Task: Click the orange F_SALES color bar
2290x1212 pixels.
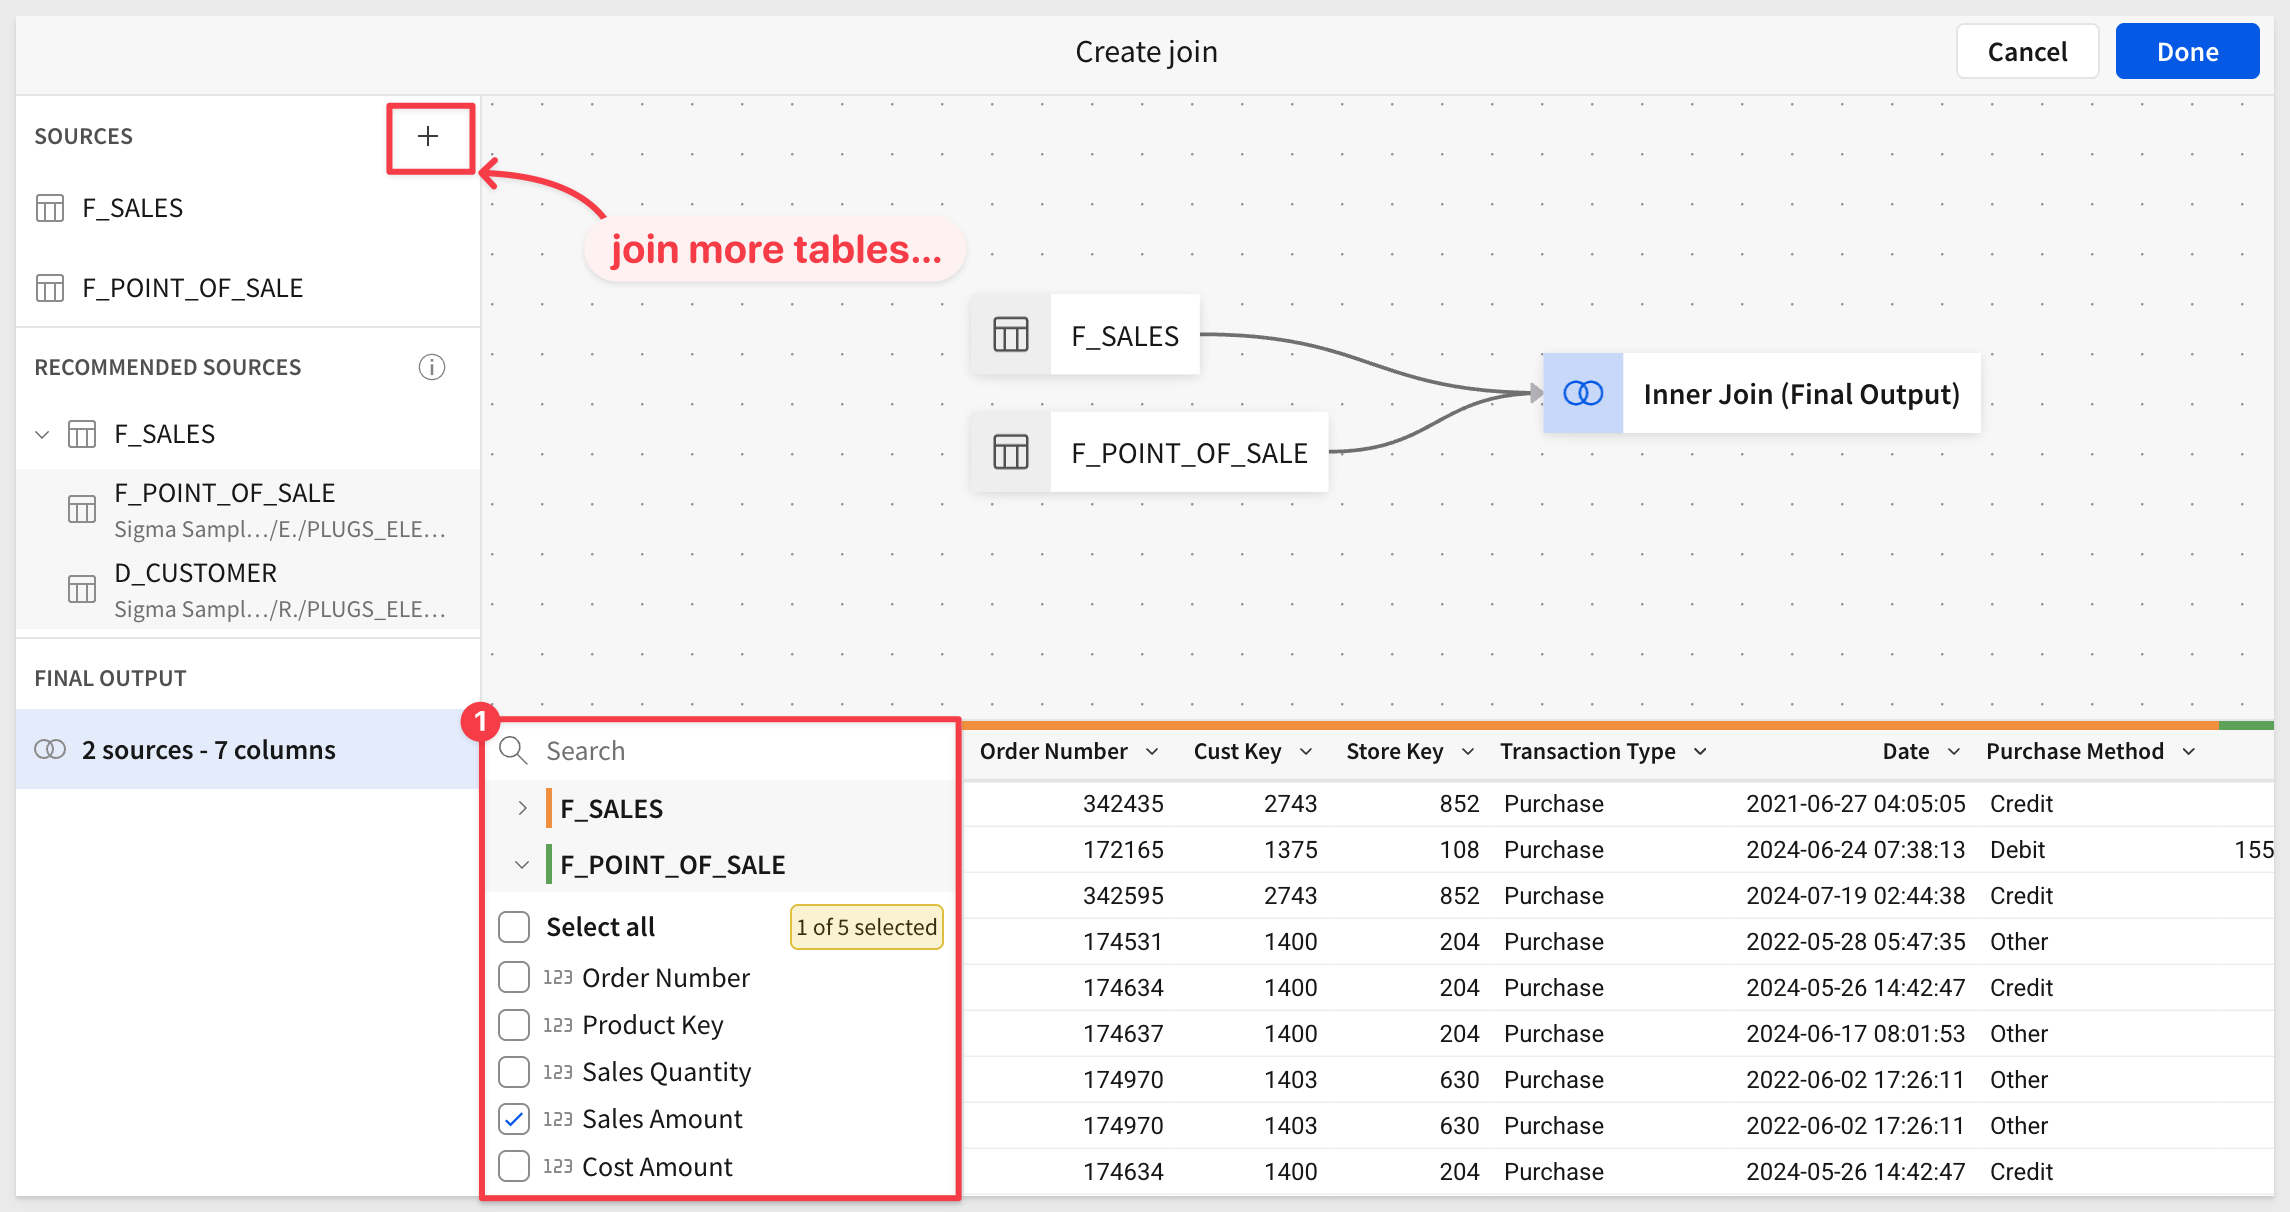Action: point(549,808)
